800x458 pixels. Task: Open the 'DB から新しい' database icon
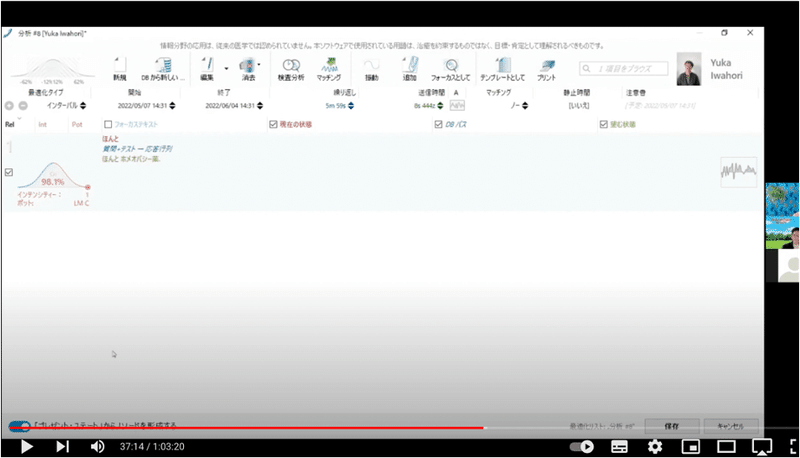click(x=163, y=65)
